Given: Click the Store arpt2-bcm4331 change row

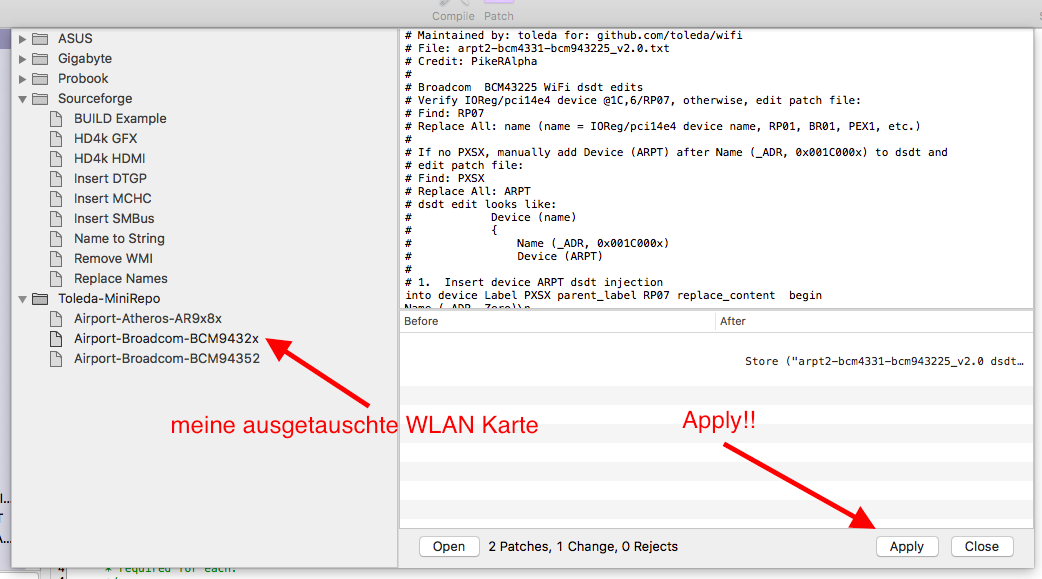Looking at the screenshot, I should pyautogui.click(x=716, y=361).
